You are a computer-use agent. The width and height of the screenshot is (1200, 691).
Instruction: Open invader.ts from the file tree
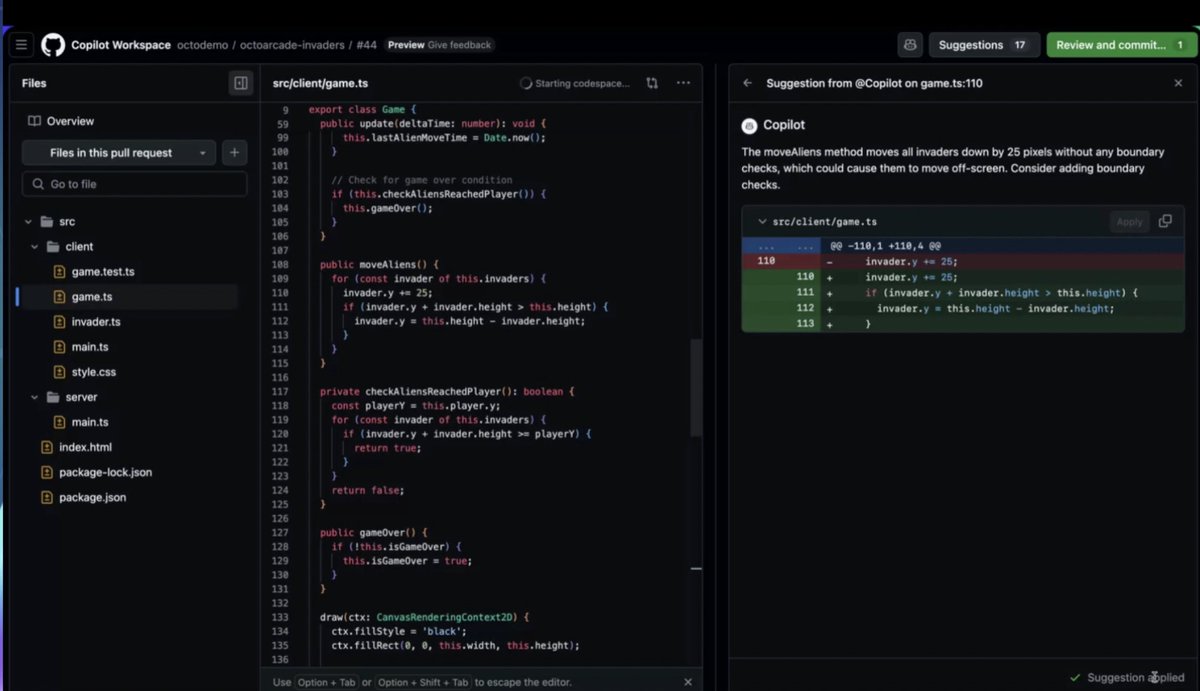point(96,322)
